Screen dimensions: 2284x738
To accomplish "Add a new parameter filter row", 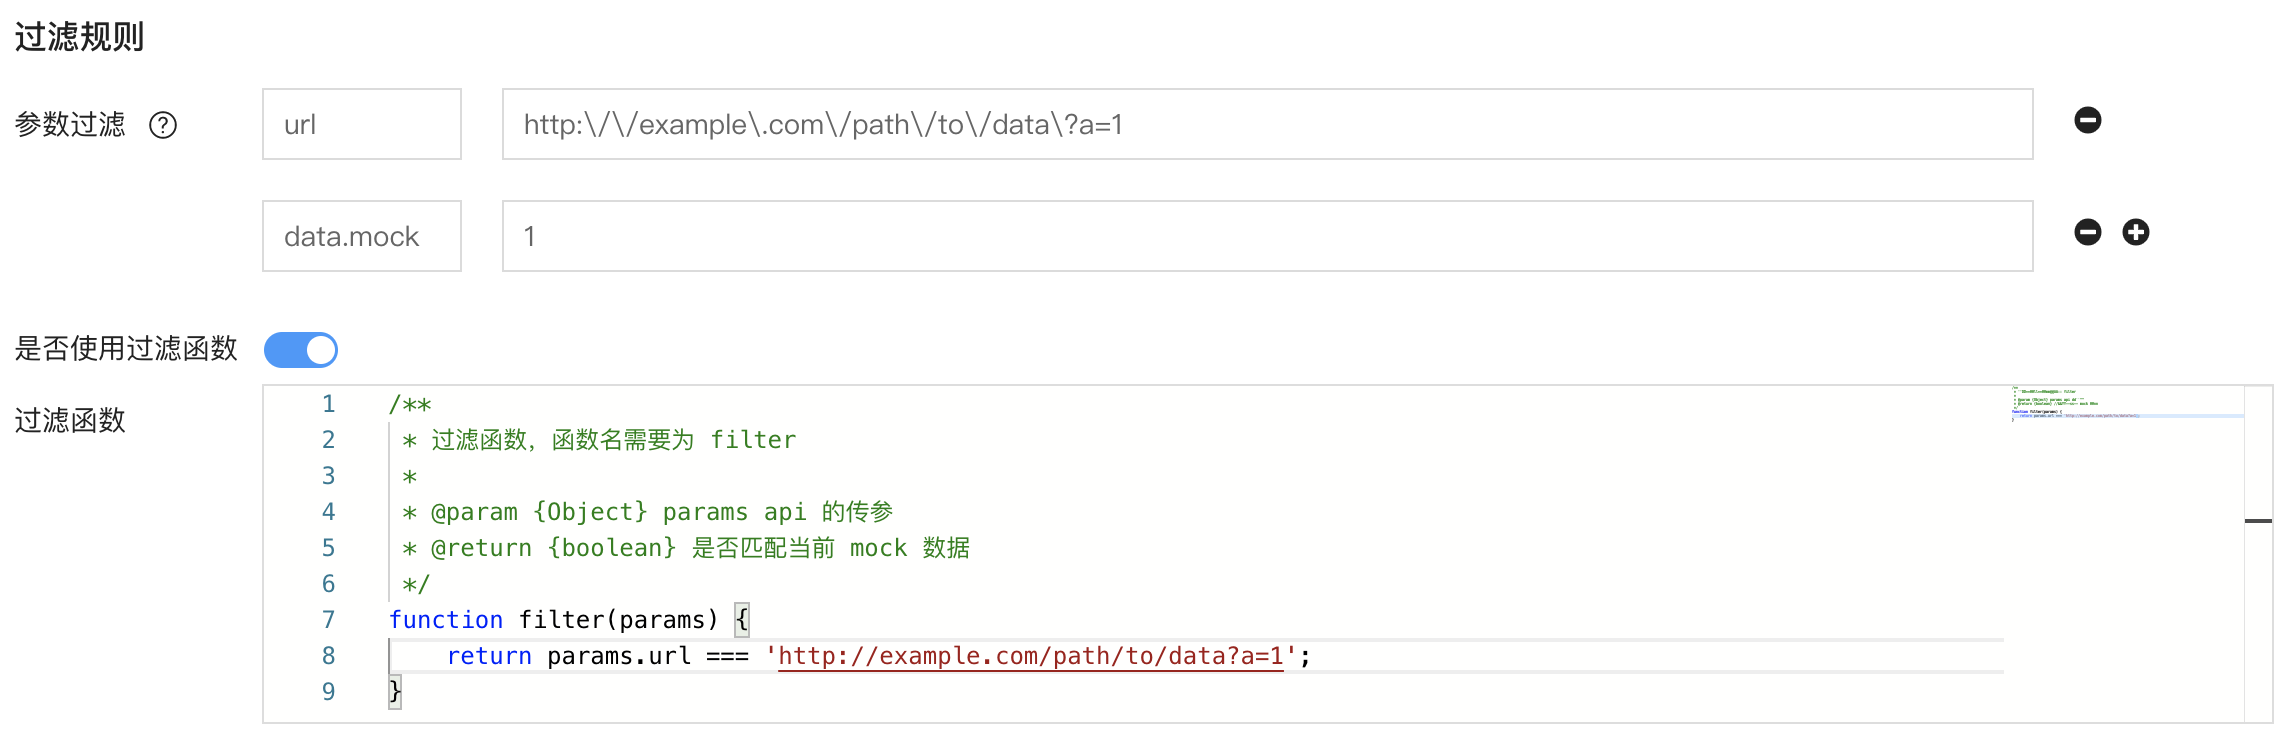I will tap(2135, 232).
